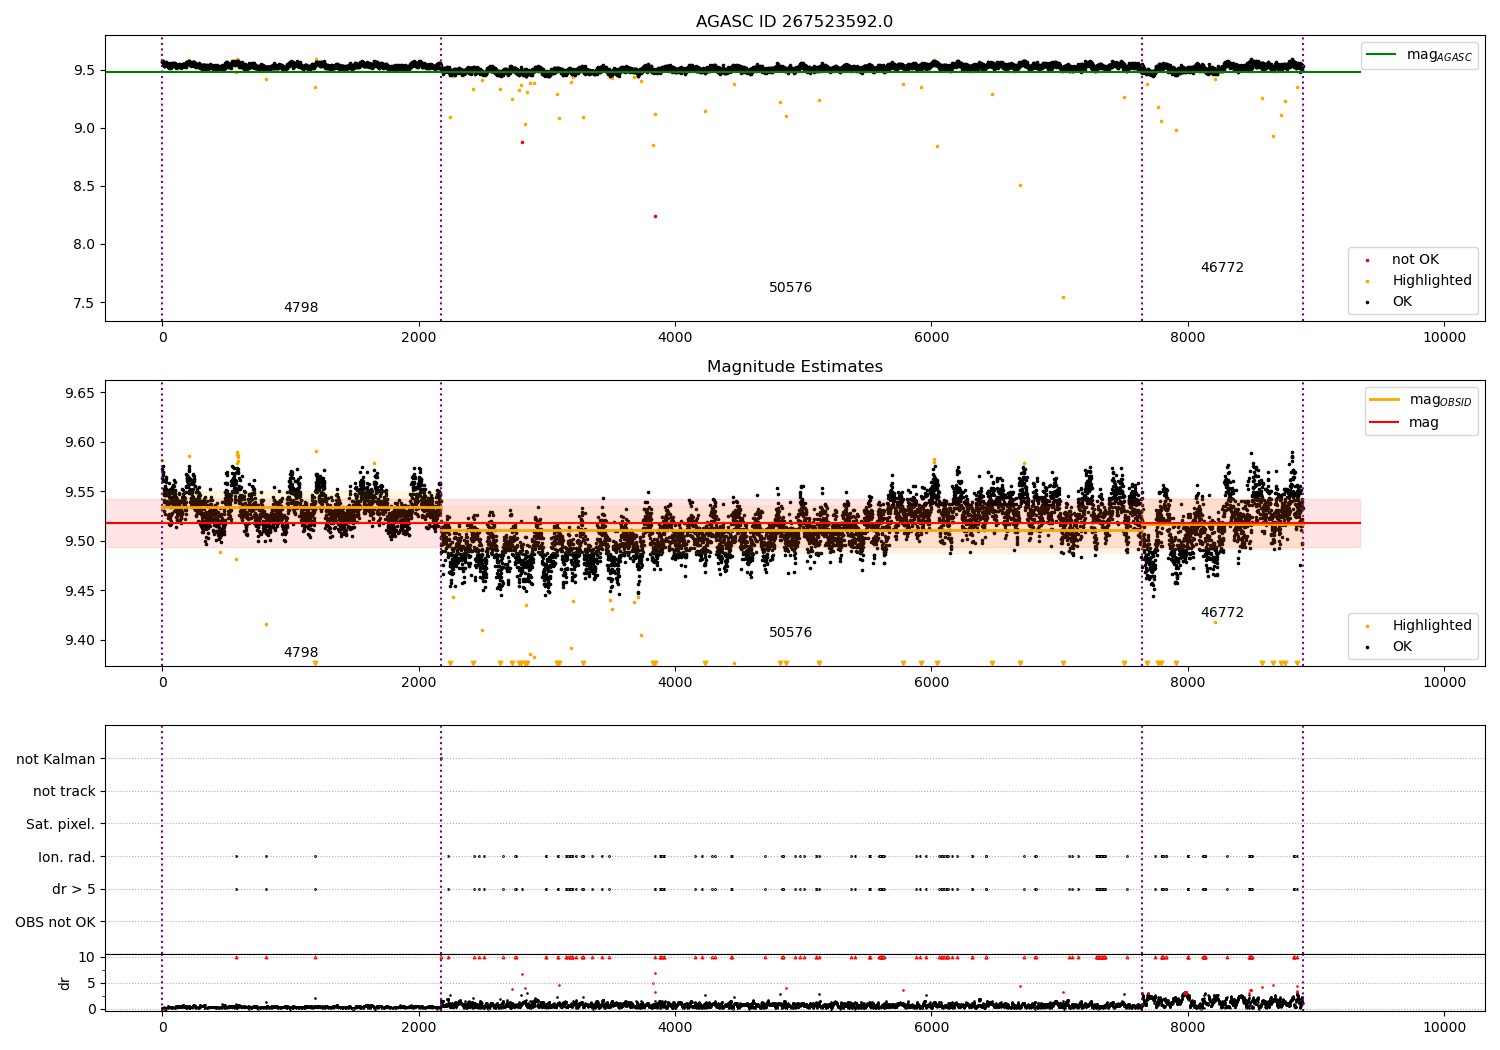Click the '9.40' y-tick in the middle panel

pyautogui.click(x=79, y=641)
